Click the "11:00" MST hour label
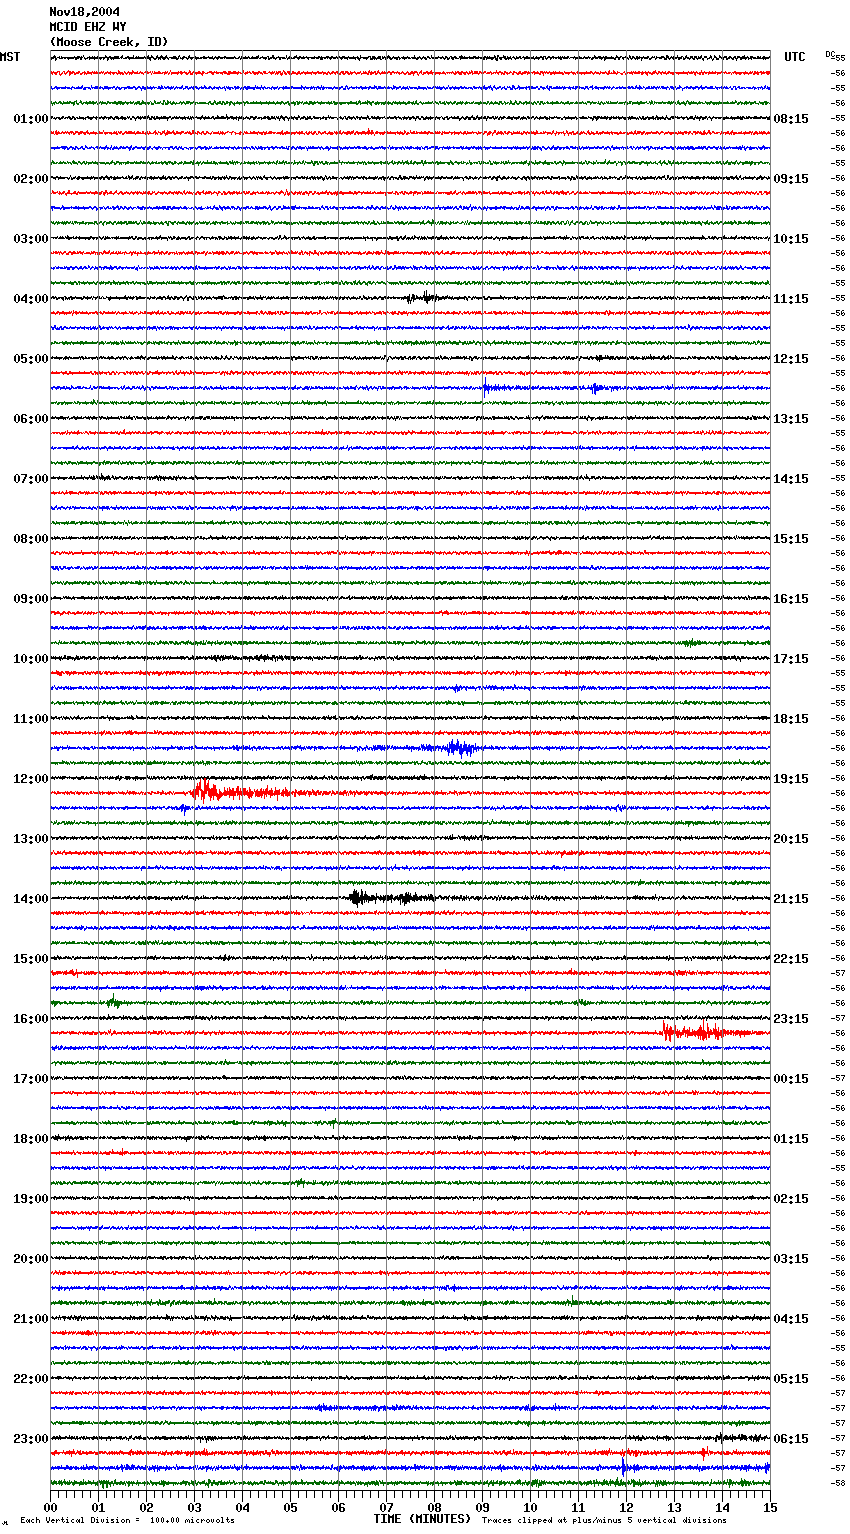This screenshot has height=1534, width=850. [x=31, y=719]
